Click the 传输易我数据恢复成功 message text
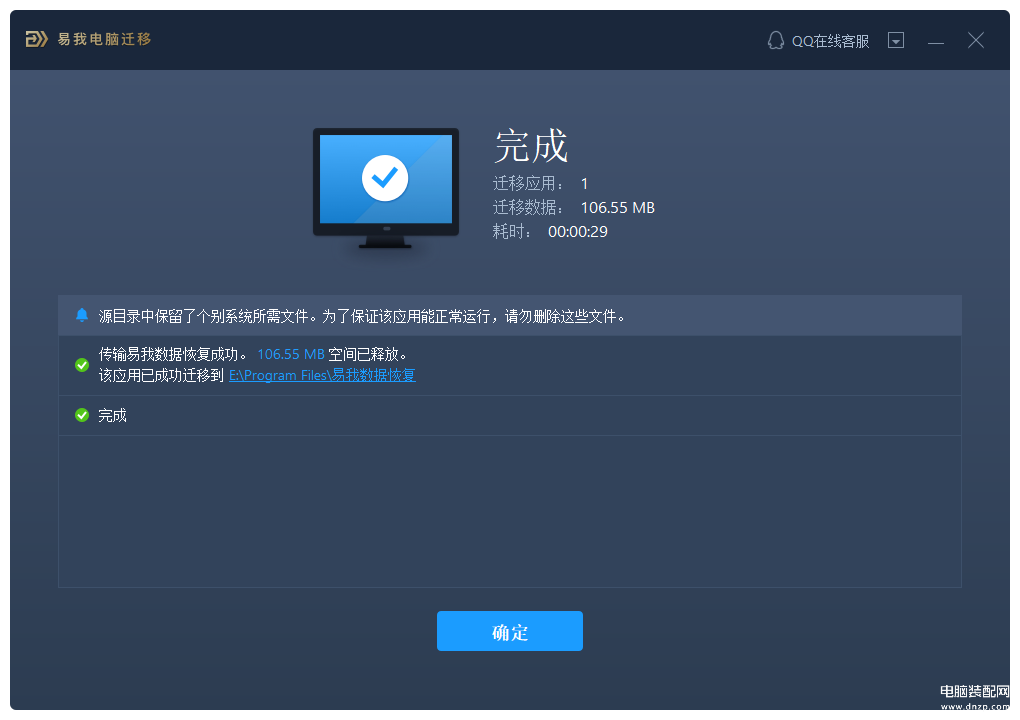This screenshot has height=720, width=1020. tap(173, 354)
